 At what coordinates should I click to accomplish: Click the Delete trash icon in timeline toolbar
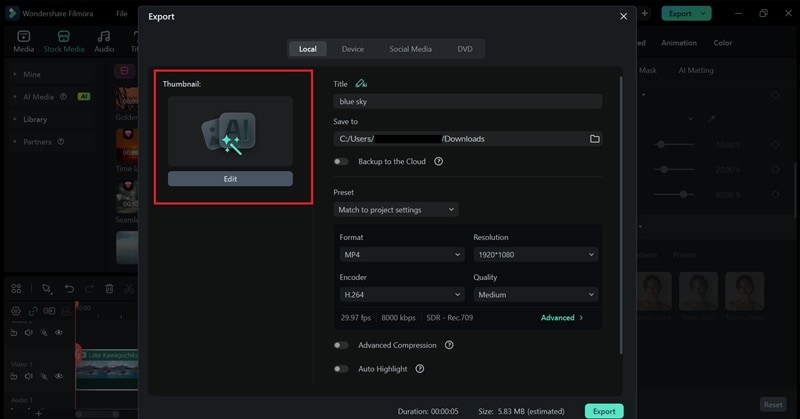pos(109,288)
